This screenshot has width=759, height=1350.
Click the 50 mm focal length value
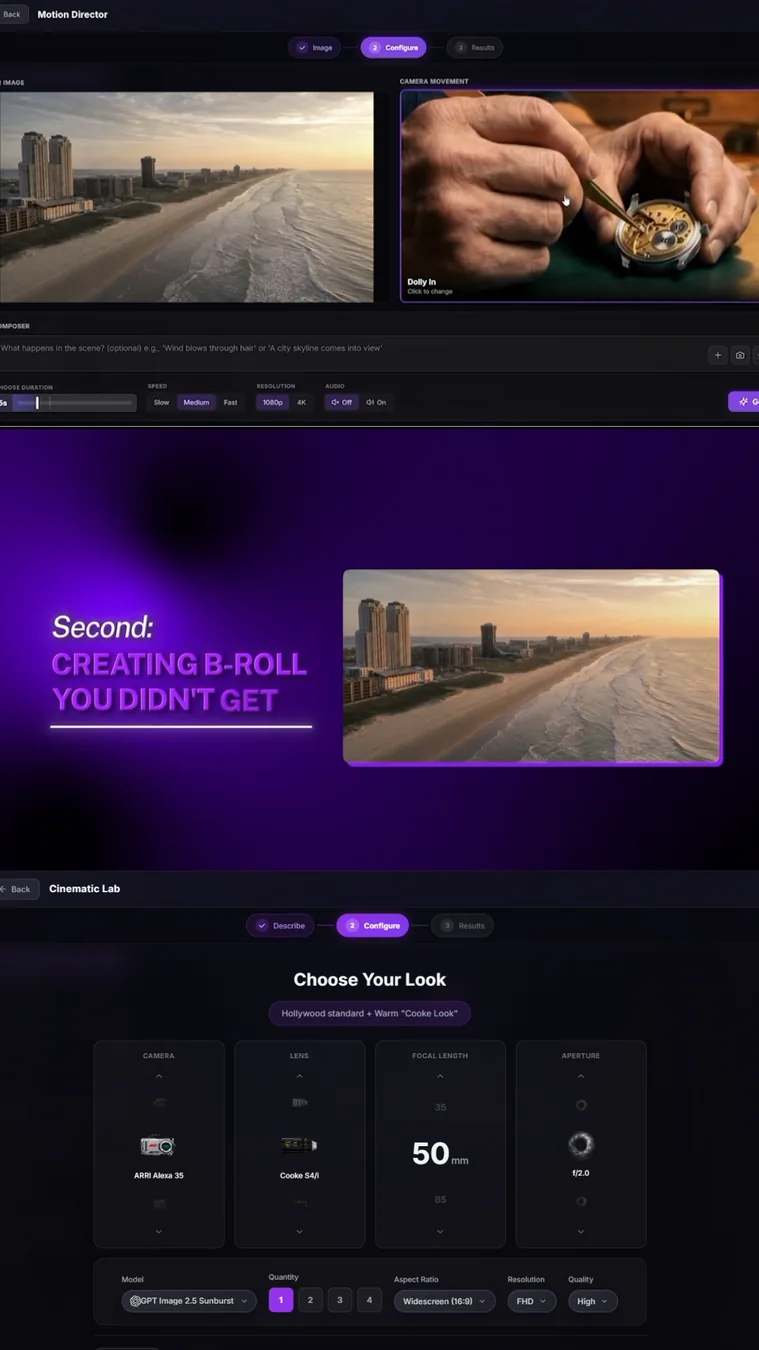(440, 1153)
